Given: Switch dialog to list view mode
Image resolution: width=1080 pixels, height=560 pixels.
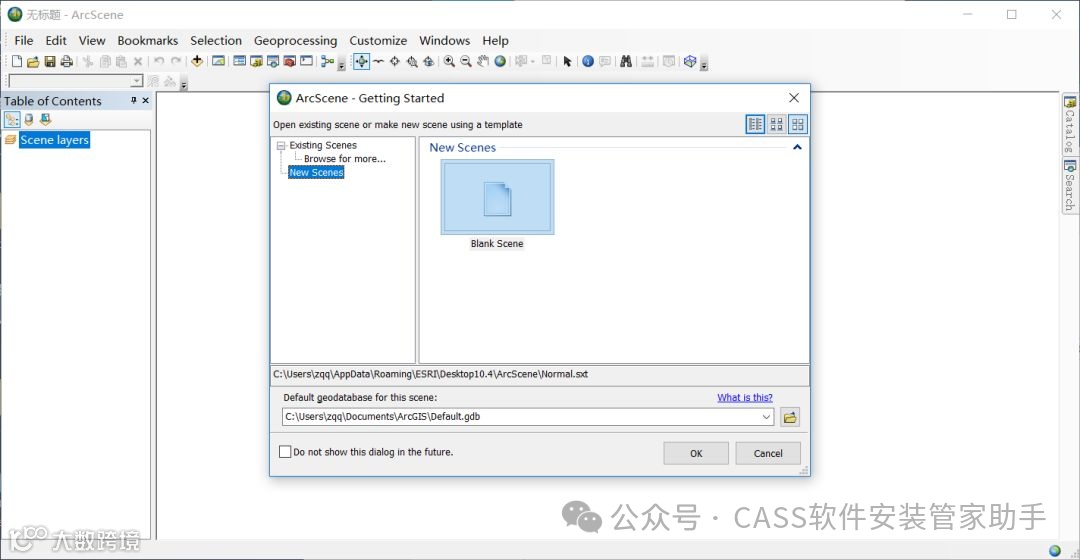Looking at the screenshot, I should point(756,124).
